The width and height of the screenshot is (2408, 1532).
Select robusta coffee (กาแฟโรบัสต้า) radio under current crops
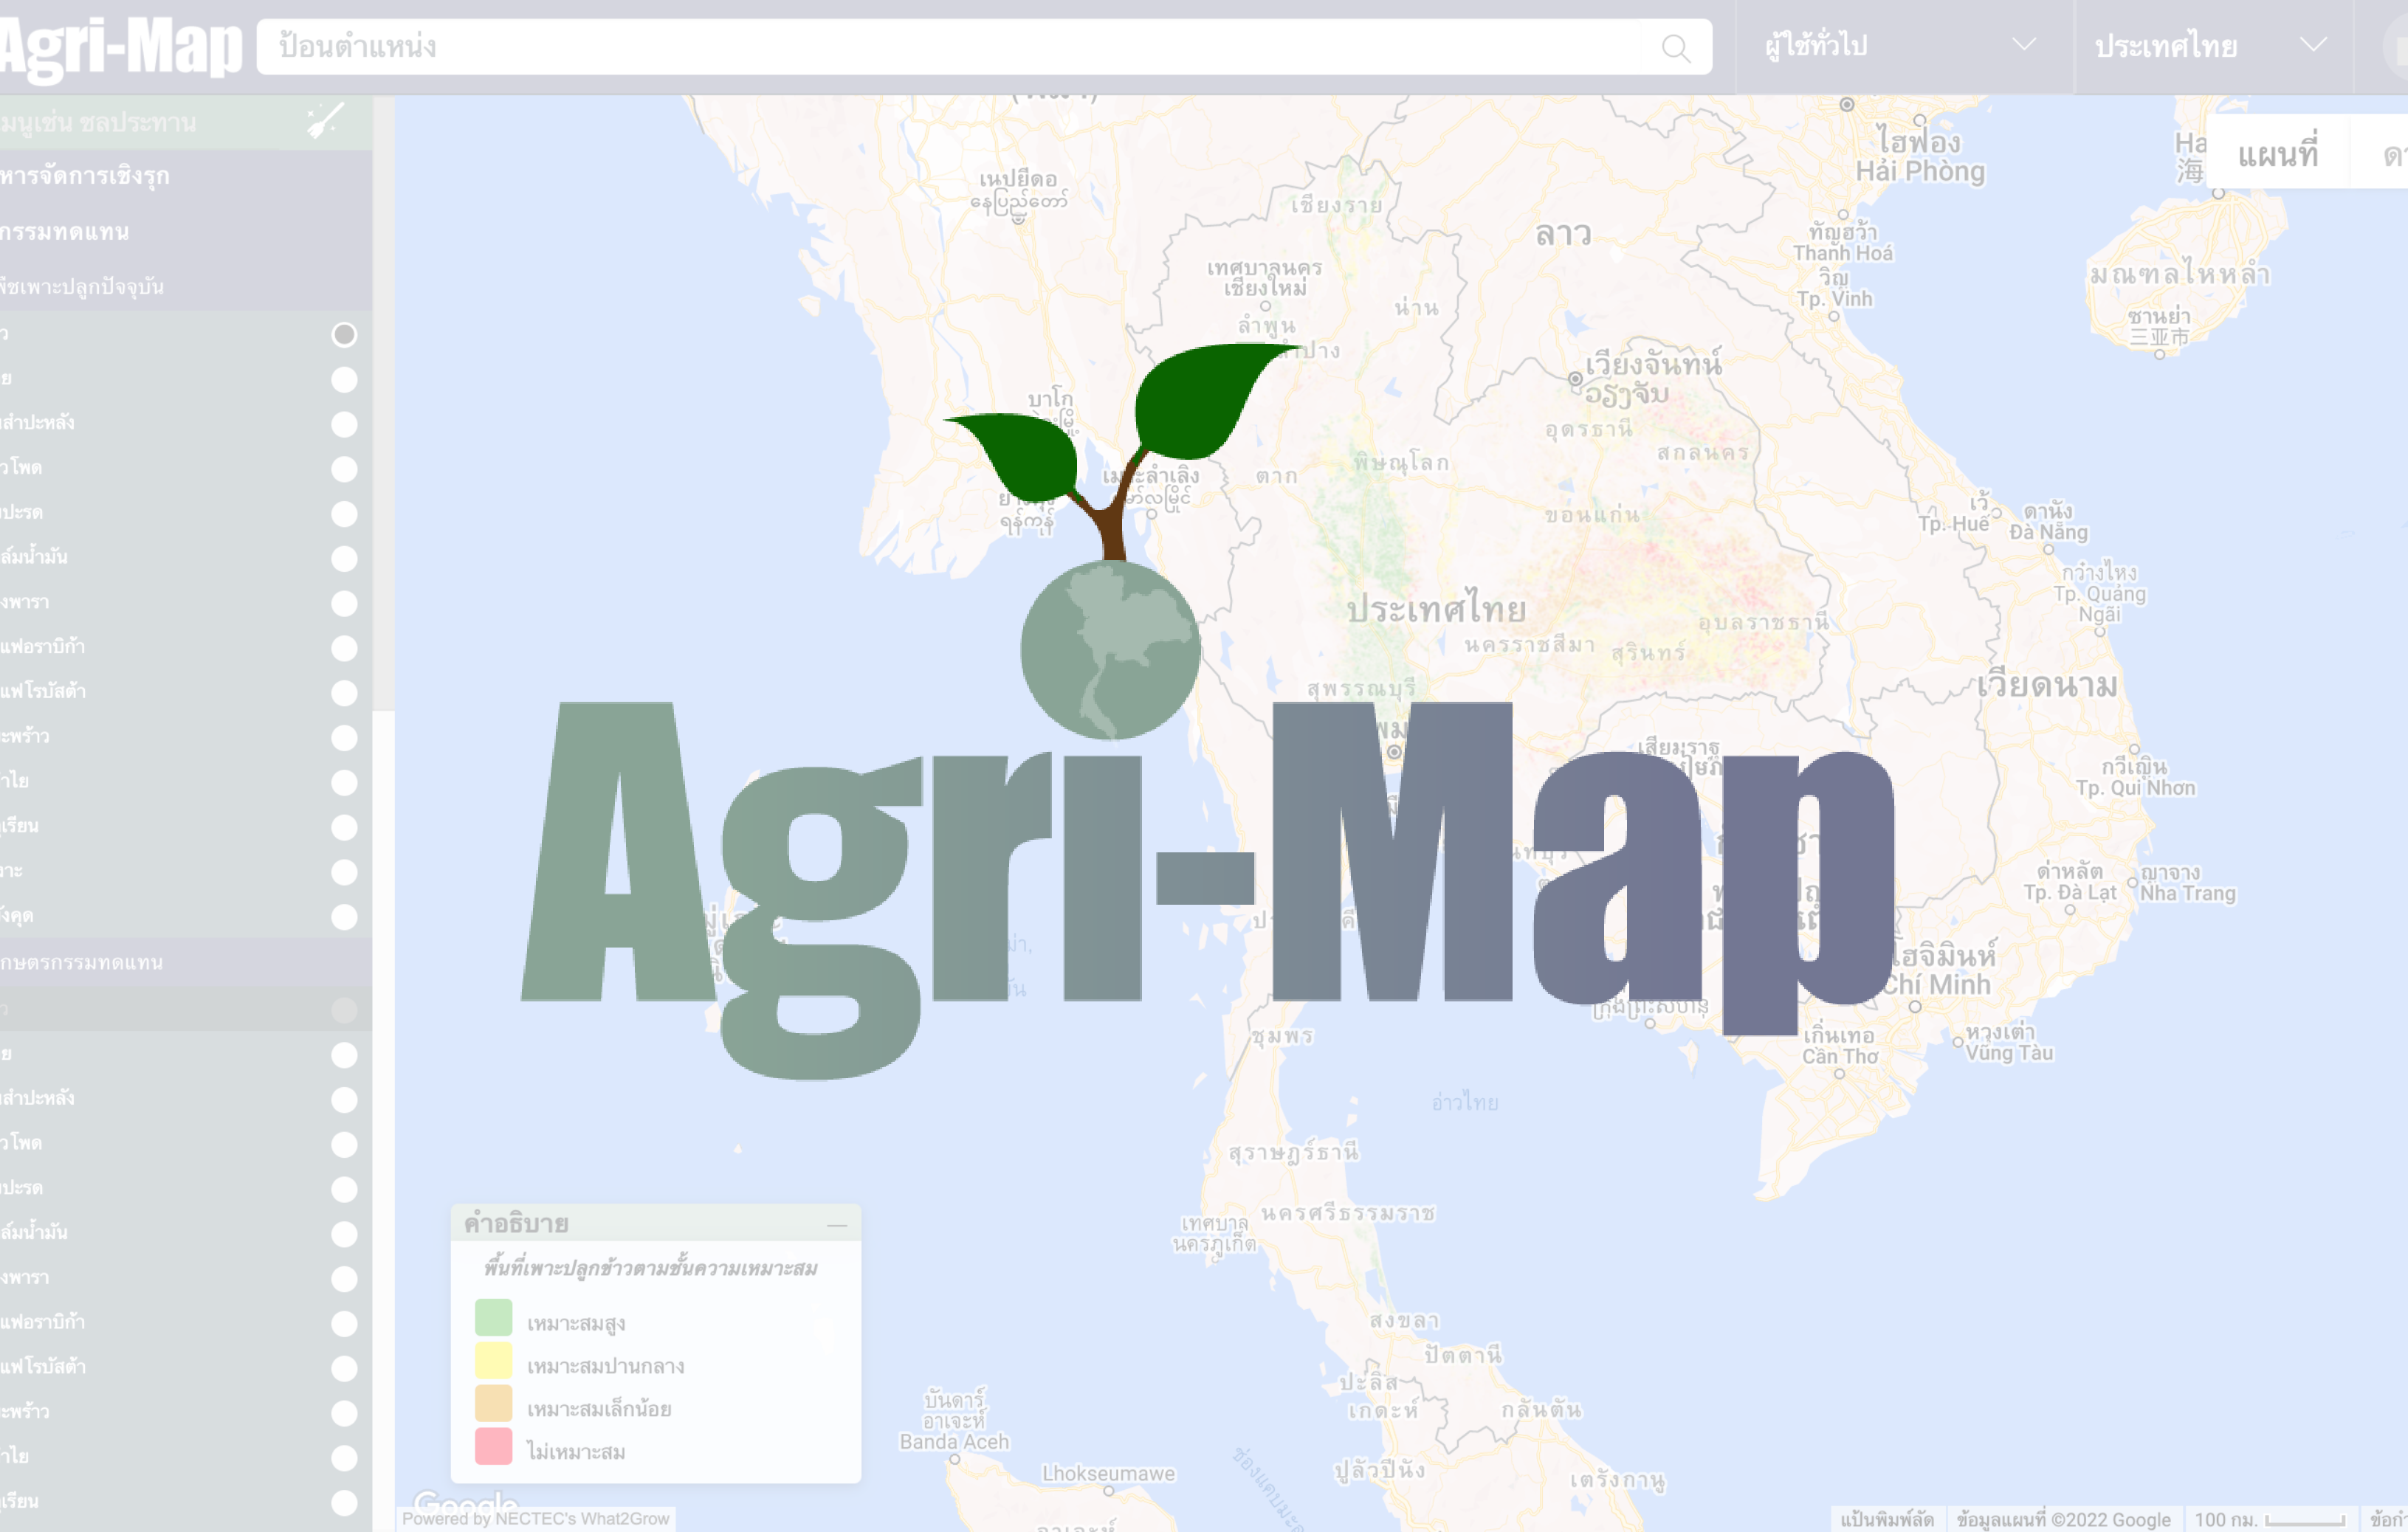(x=344, y=693)
